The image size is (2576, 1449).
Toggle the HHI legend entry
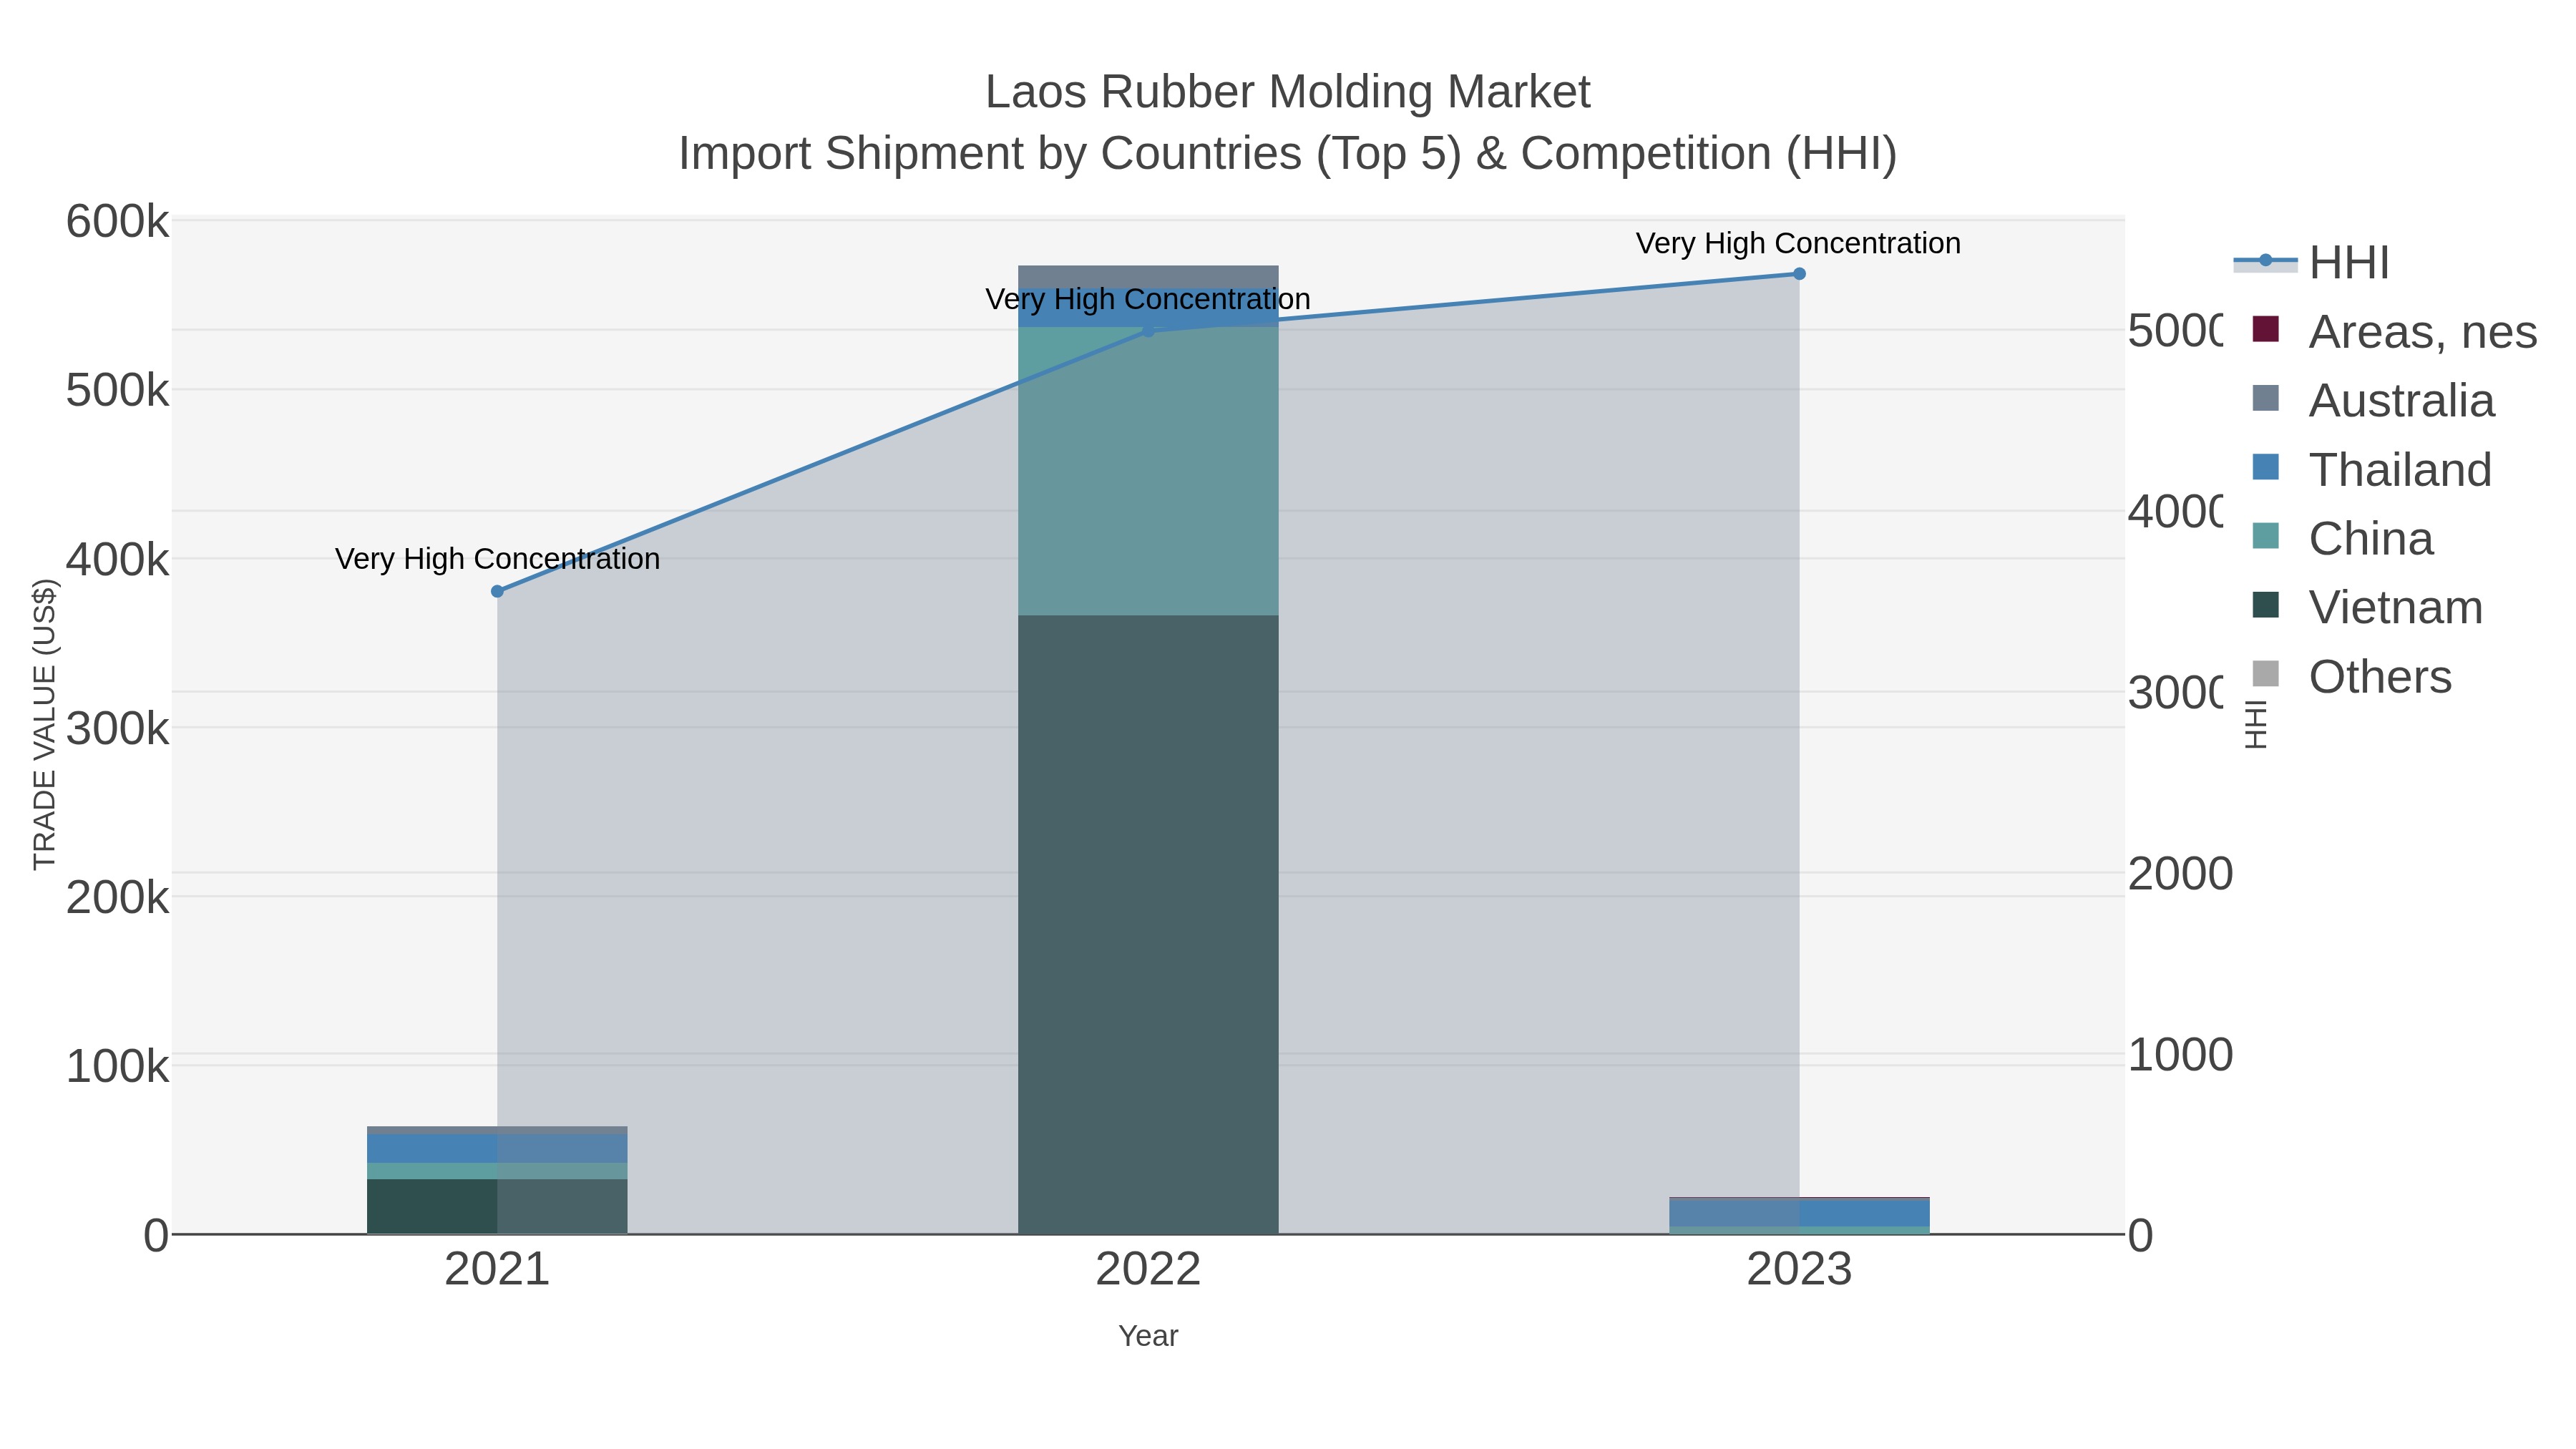(x=2312, y=262)
